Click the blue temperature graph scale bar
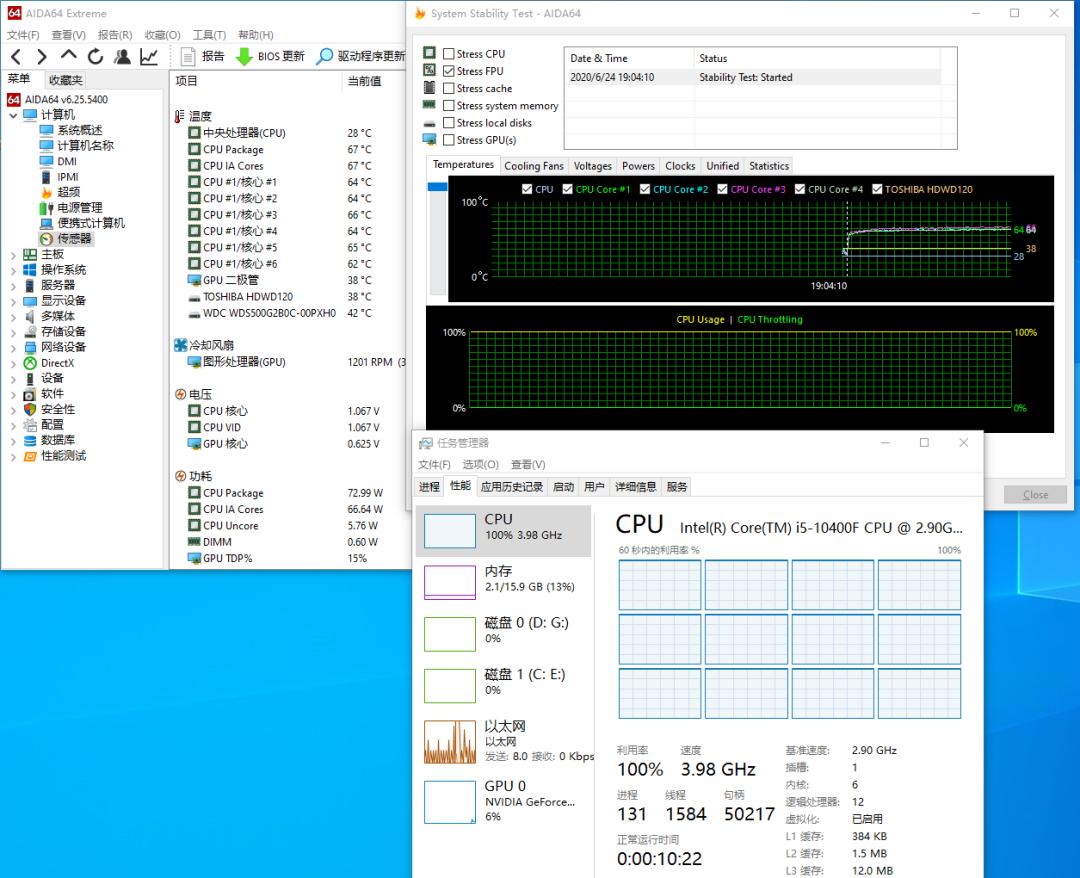 437,187
